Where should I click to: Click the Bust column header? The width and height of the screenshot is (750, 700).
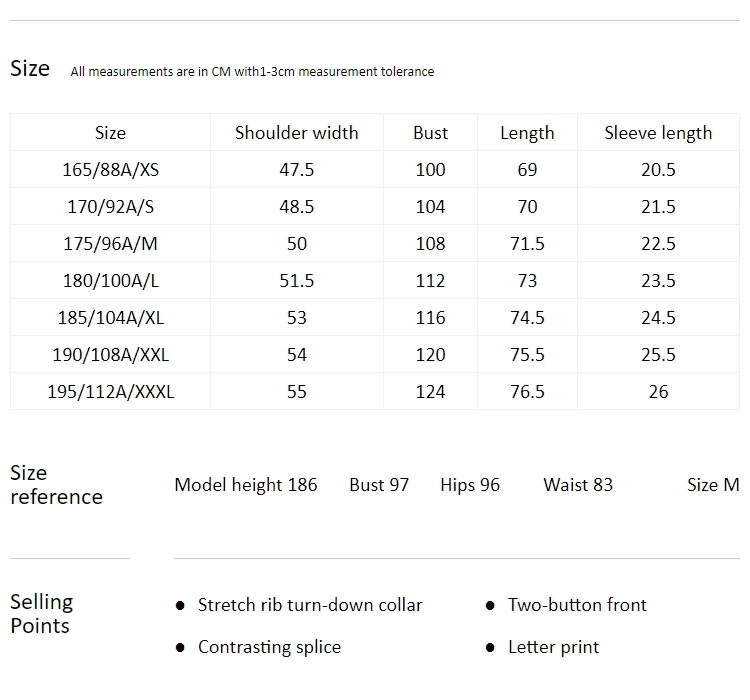[430, 133]
